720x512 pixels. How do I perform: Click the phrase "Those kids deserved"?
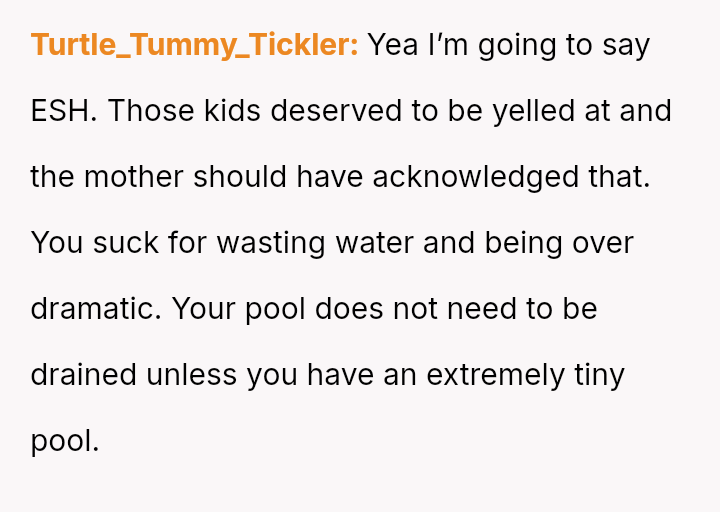pyautogui.click(x=255, y=111)
